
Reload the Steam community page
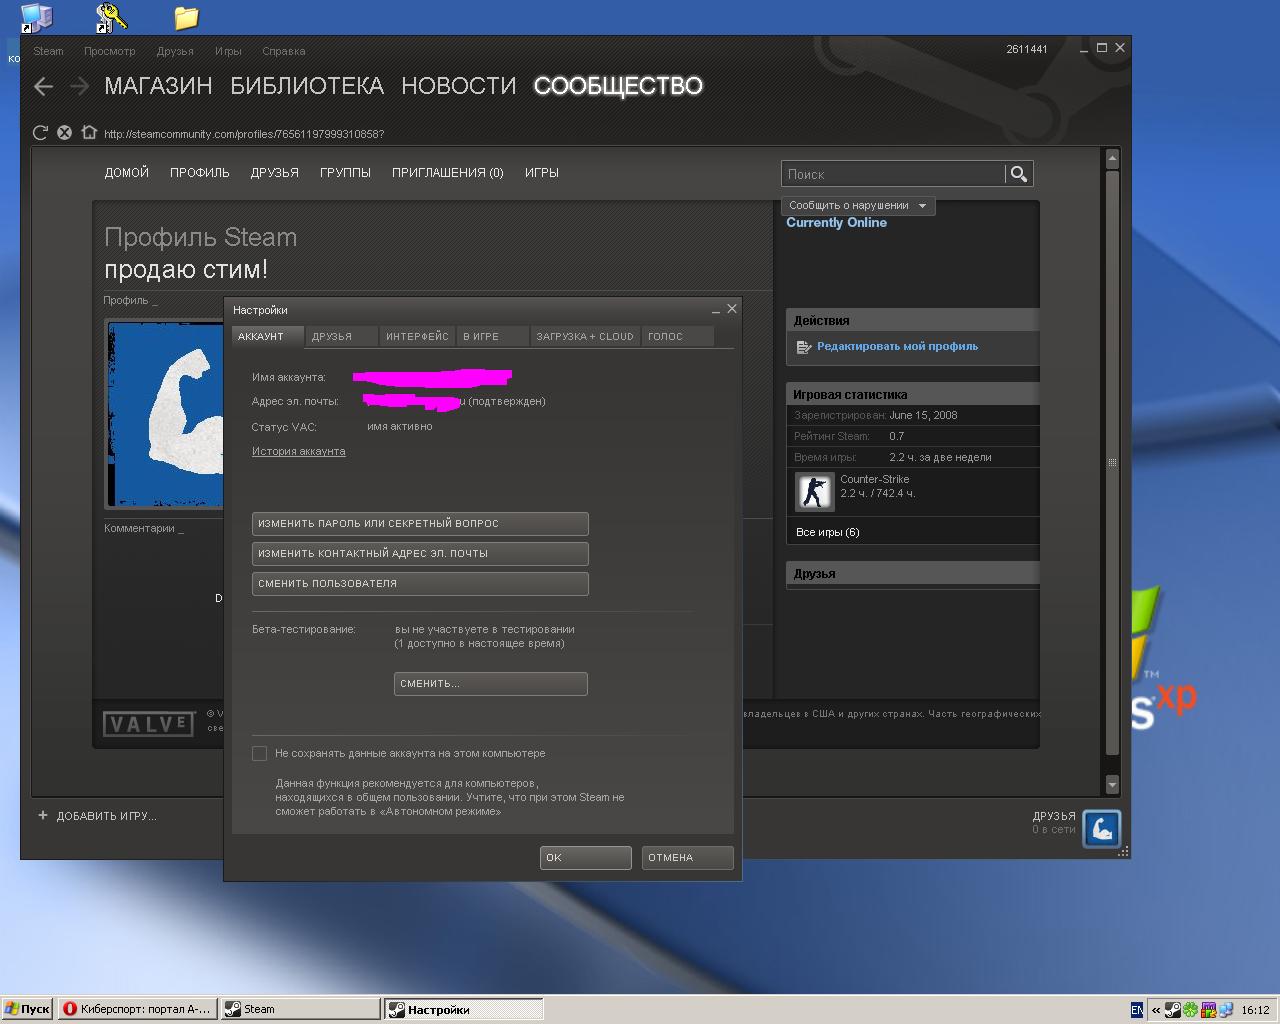40,133
